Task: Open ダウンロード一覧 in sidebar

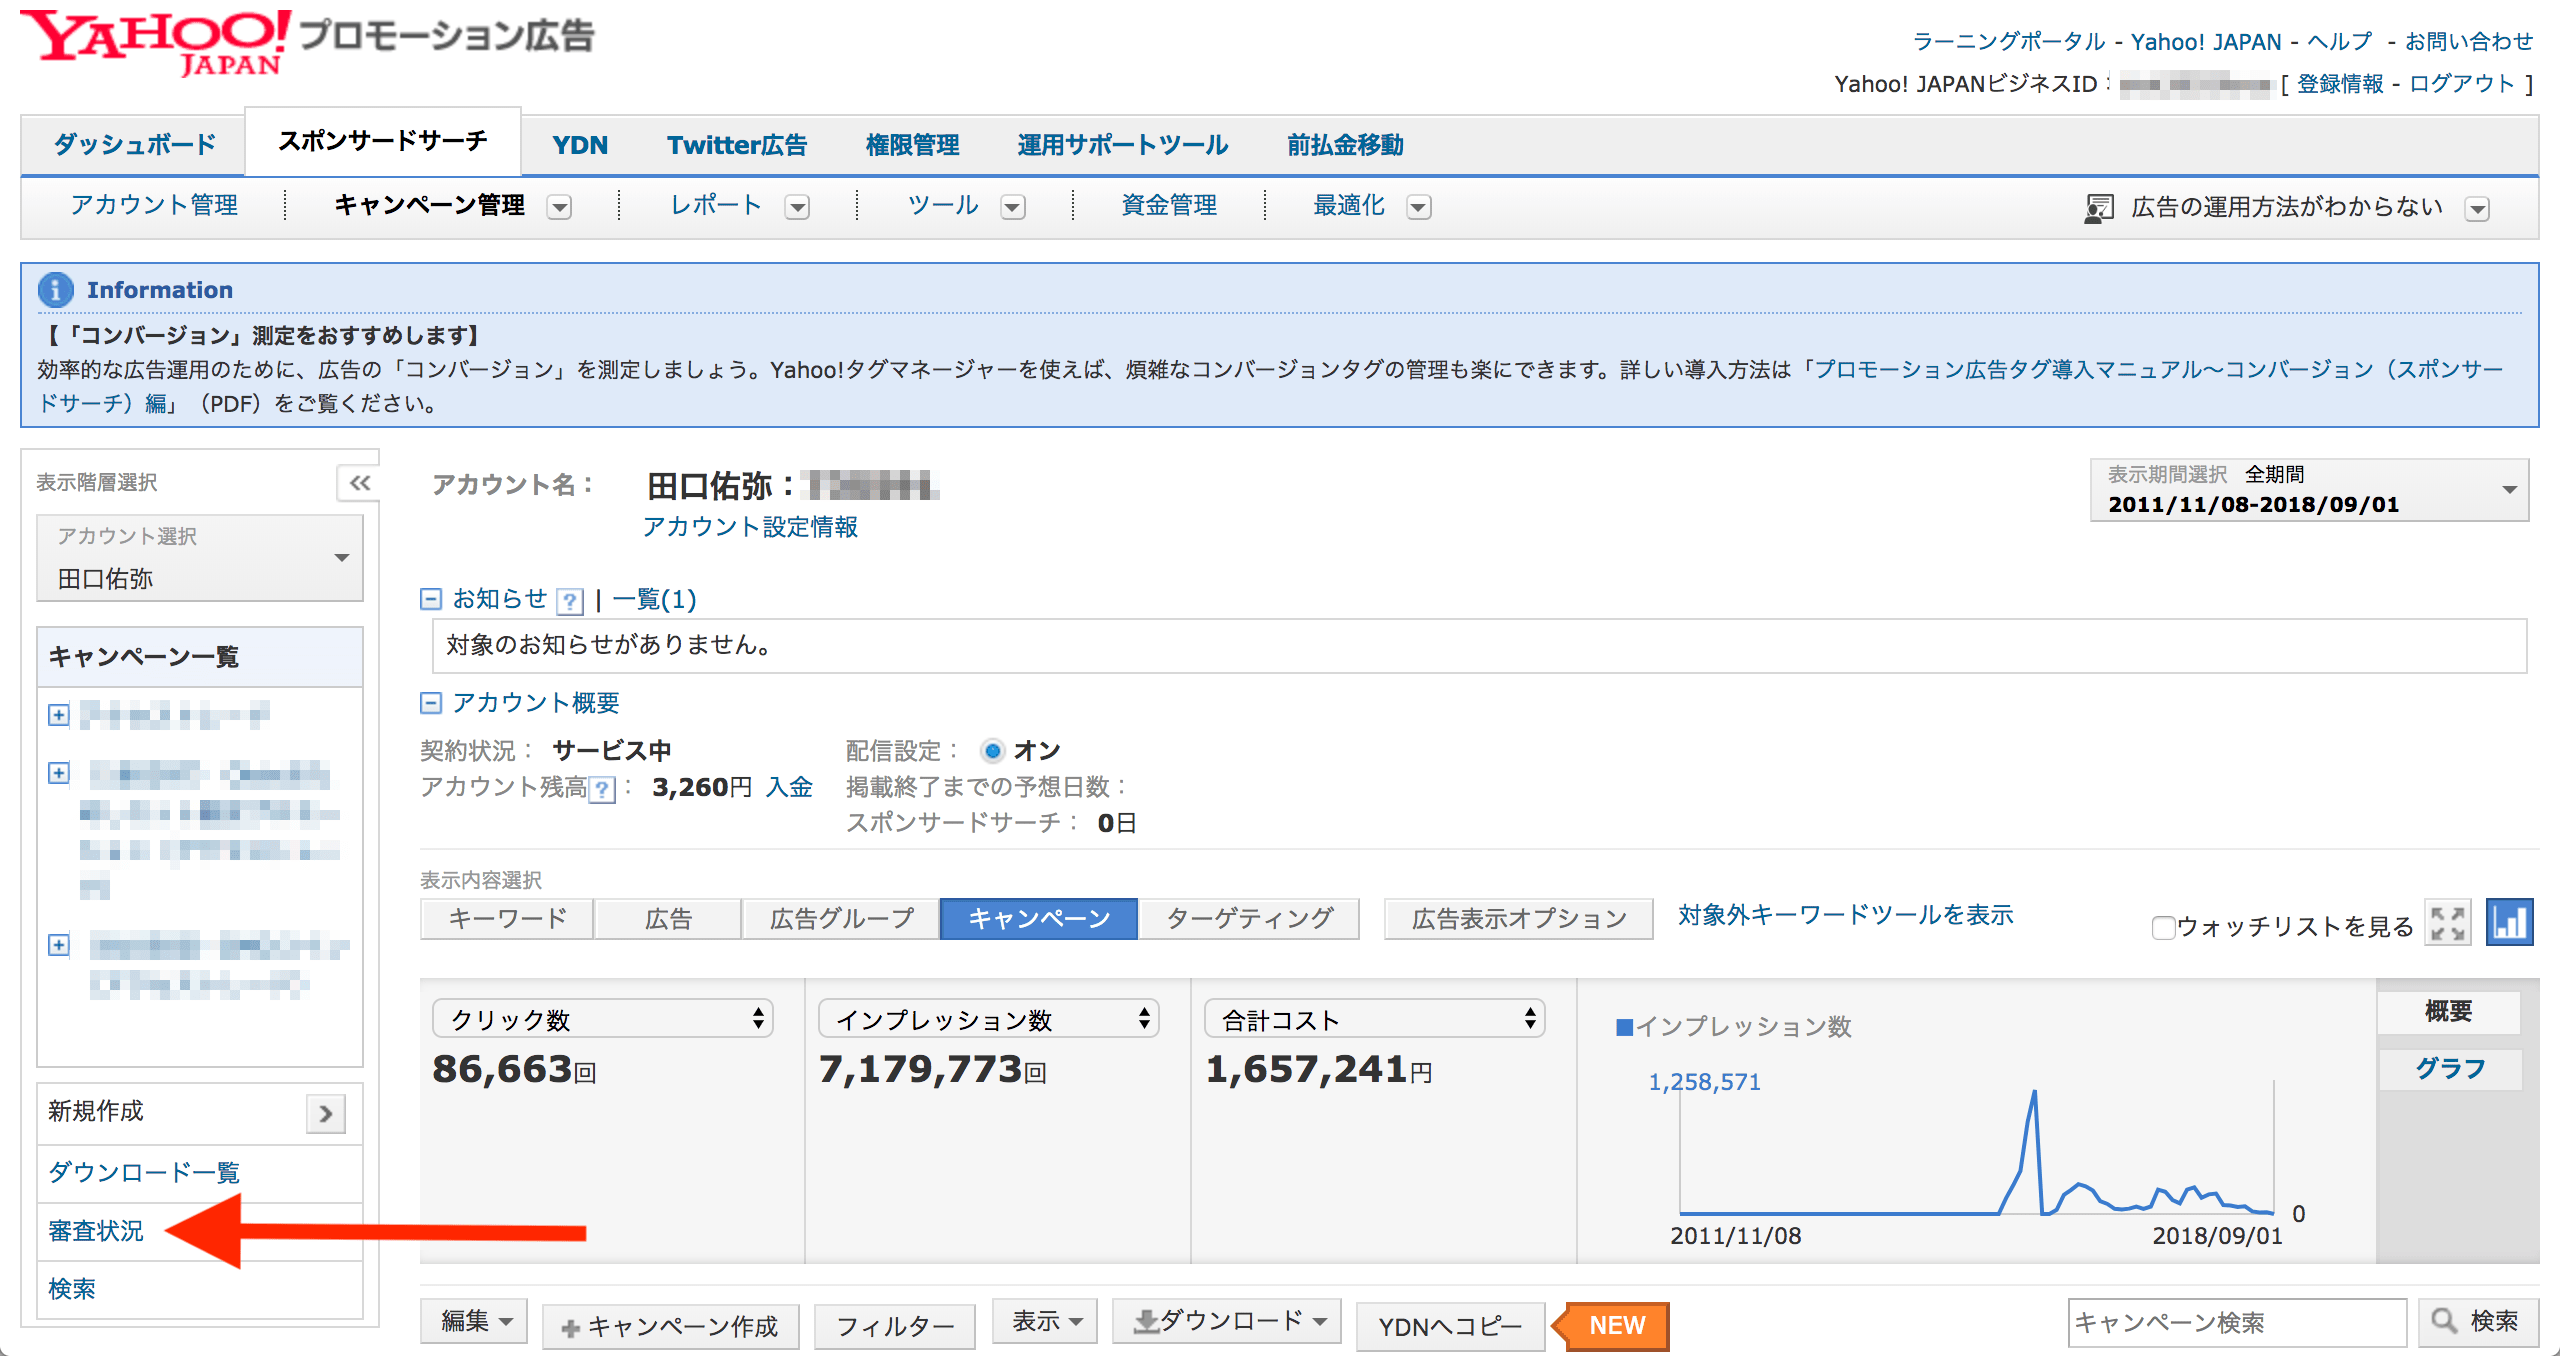Action: coord(144,1173)
